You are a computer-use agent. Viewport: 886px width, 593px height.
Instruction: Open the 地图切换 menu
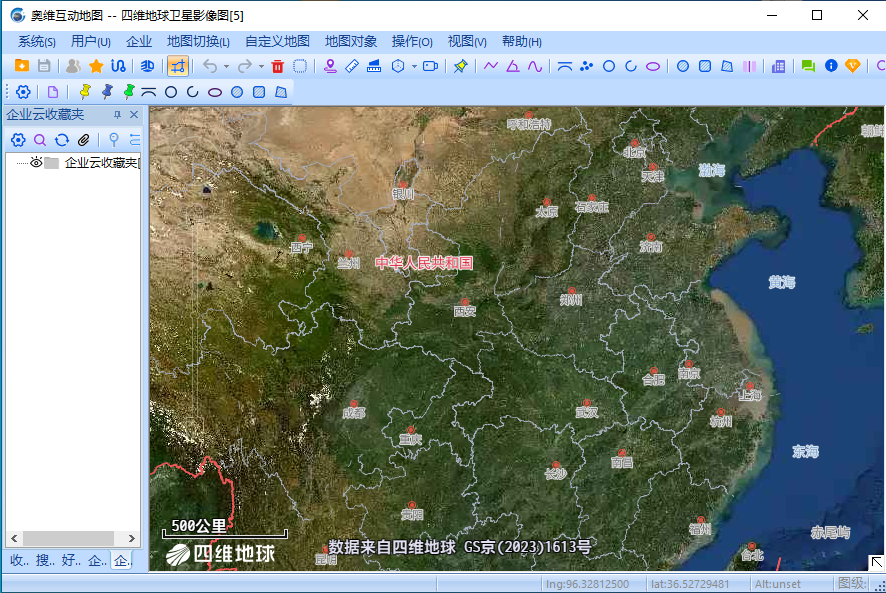[198, 41]
